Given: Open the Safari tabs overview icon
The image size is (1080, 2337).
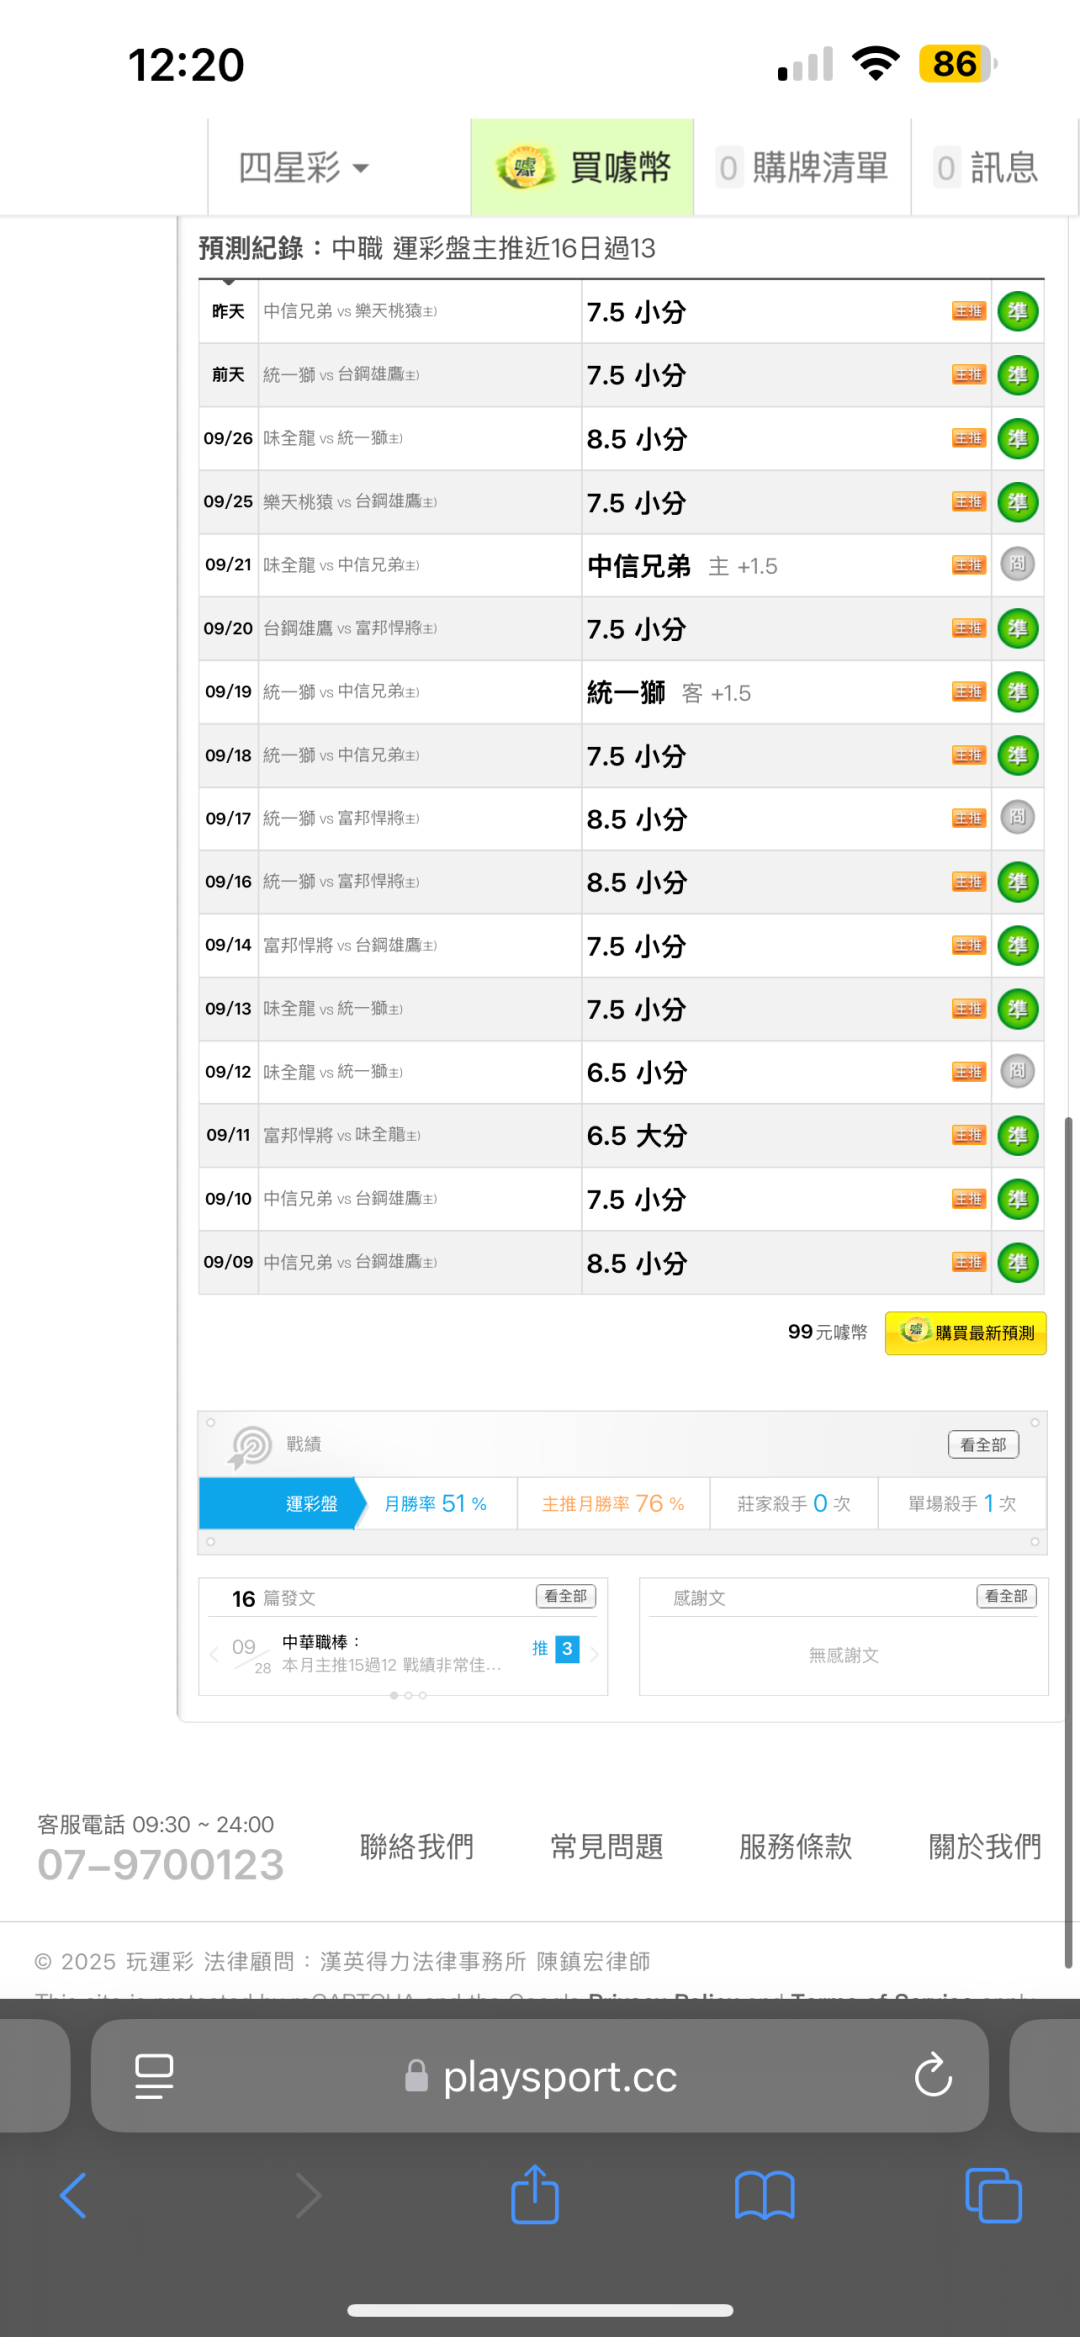Looking at the screenshot, I should pos(994,2196).
